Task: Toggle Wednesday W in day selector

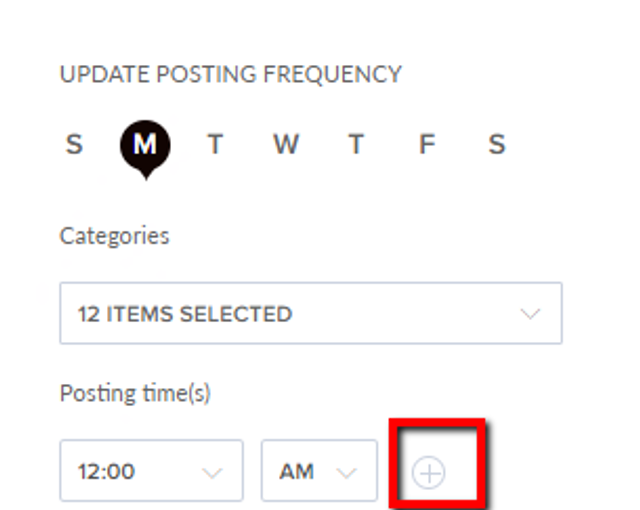Action: tap(286, 144)
